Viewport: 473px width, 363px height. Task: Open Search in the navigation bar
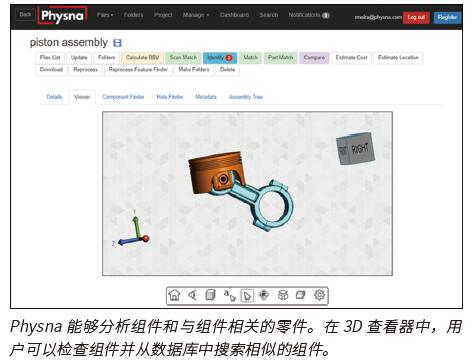[x=269, y=15]
